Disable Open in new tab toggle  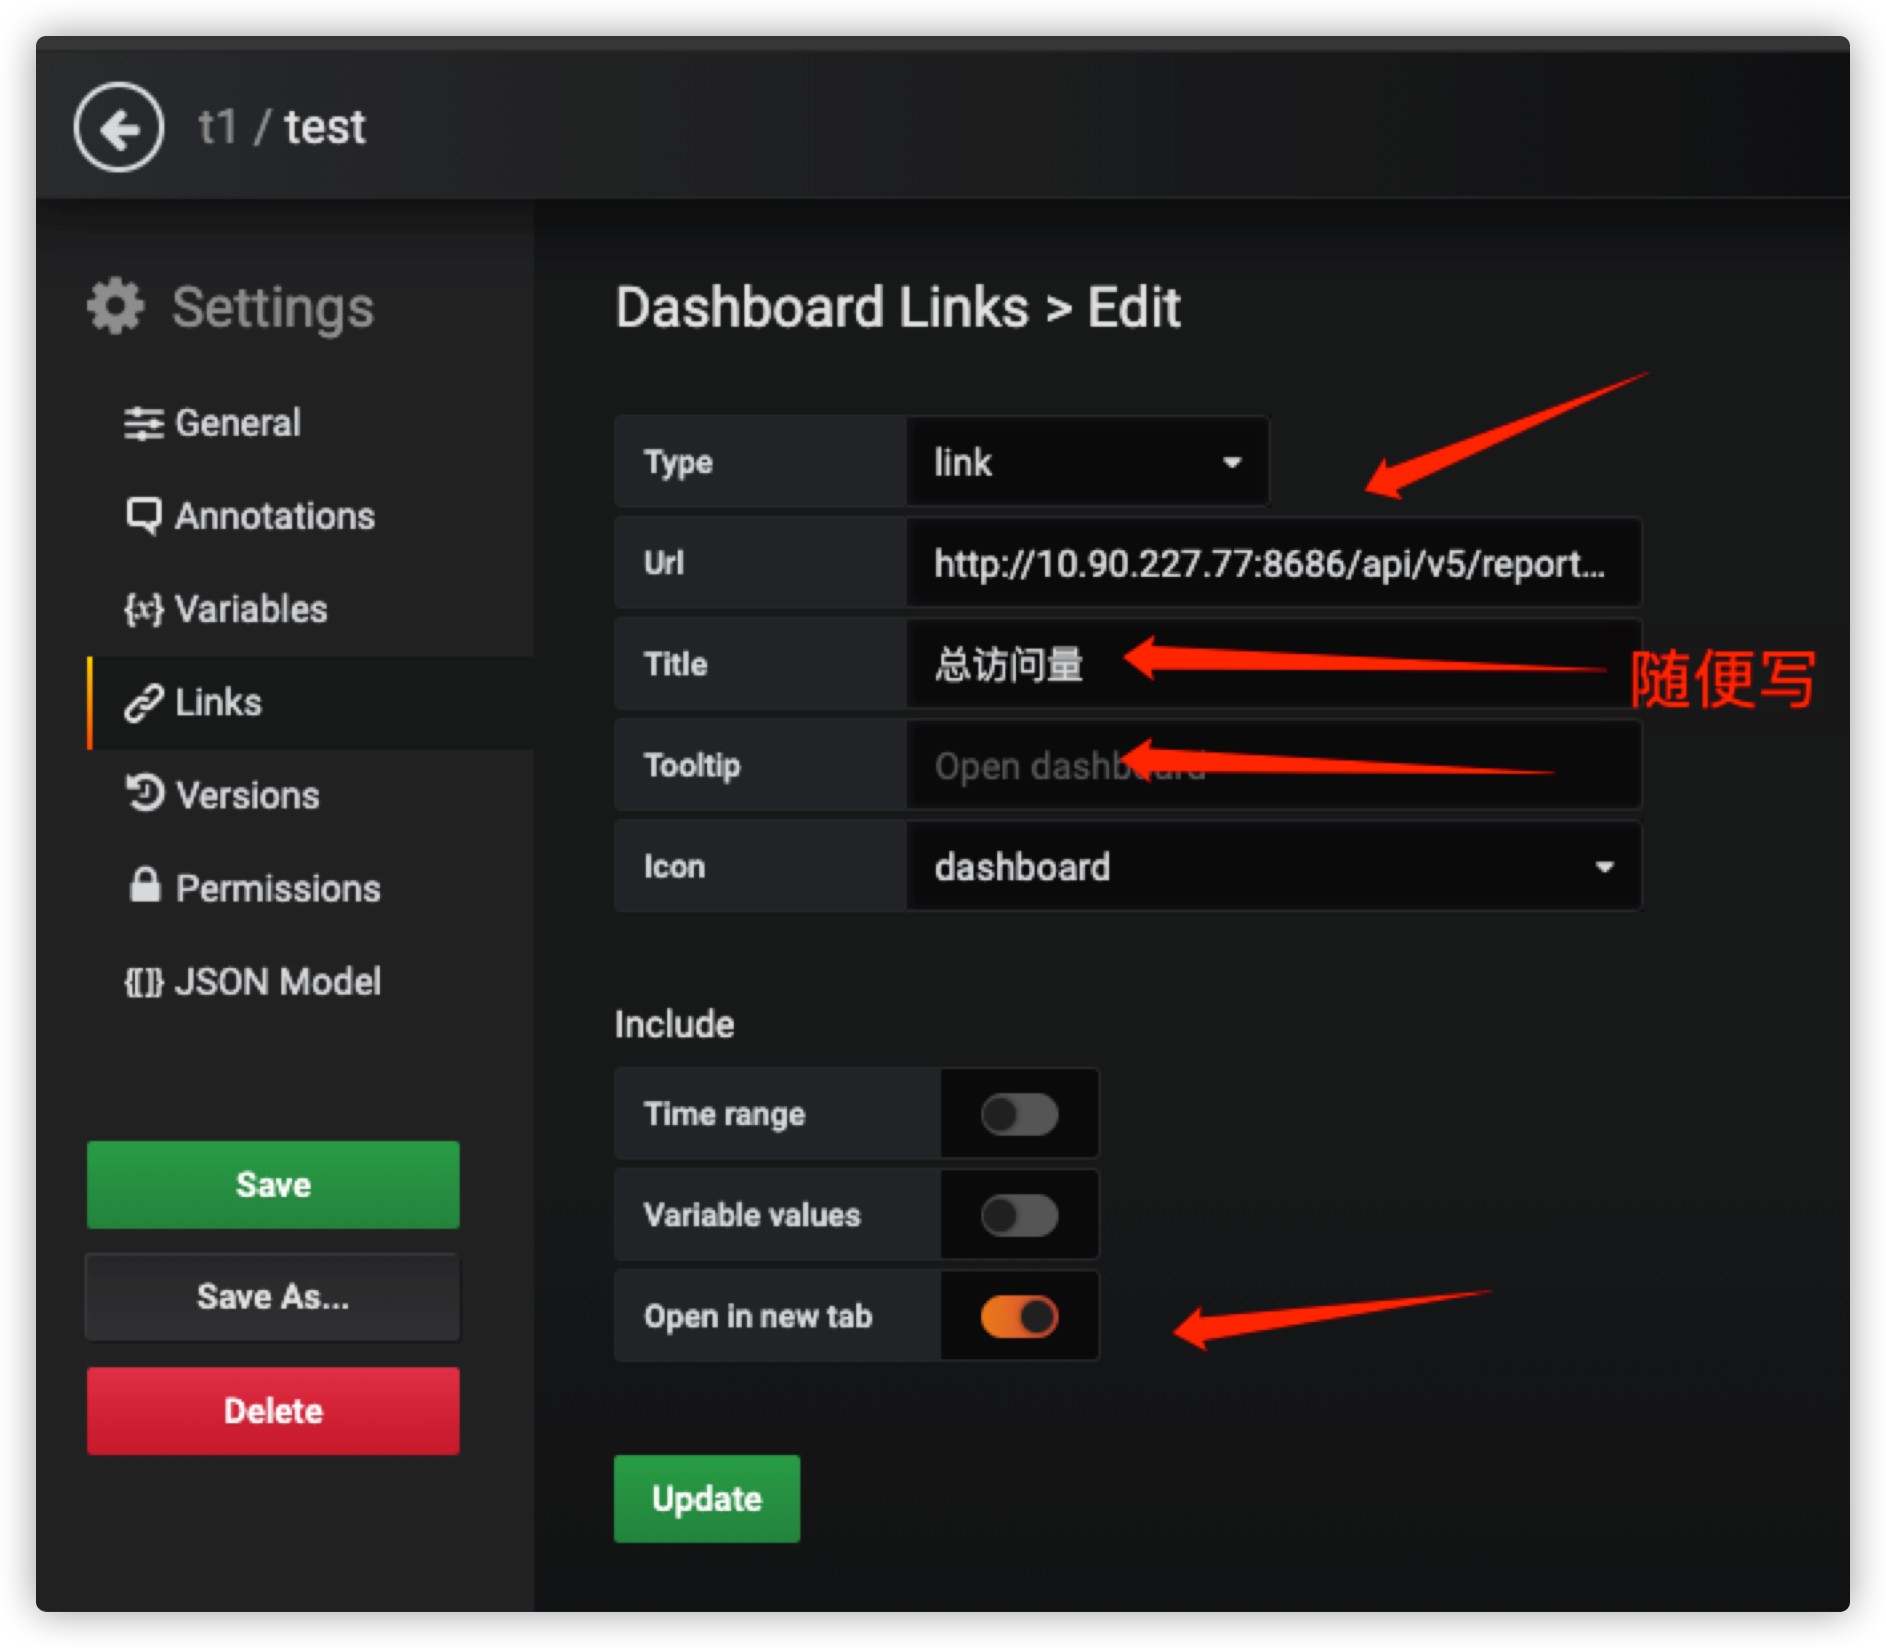coord(1019,1316)
